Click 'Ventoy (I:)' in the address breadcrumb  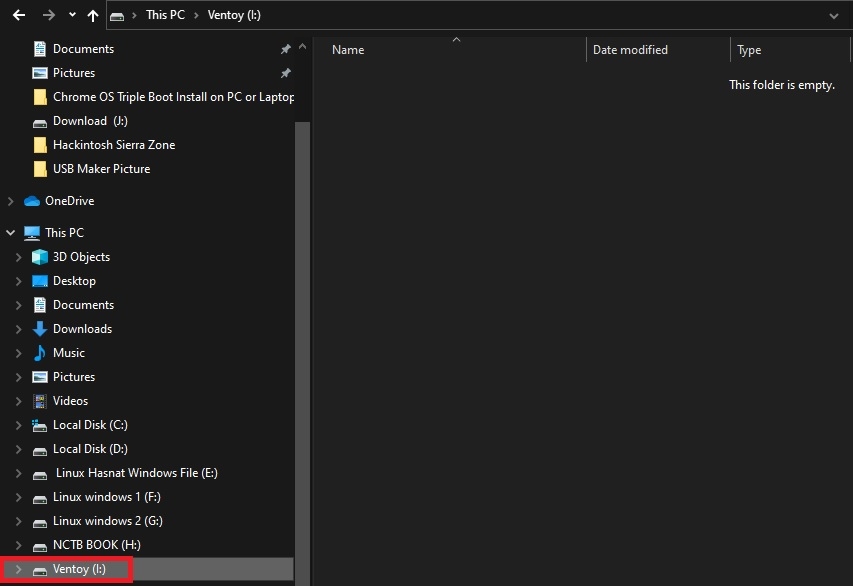(x=234, y=15)
